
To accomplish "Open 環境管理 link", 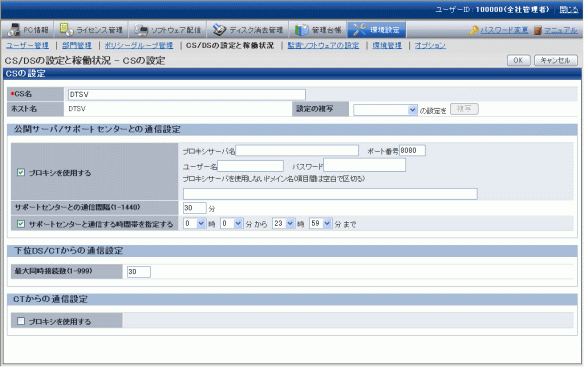I will tap(387, 45).
